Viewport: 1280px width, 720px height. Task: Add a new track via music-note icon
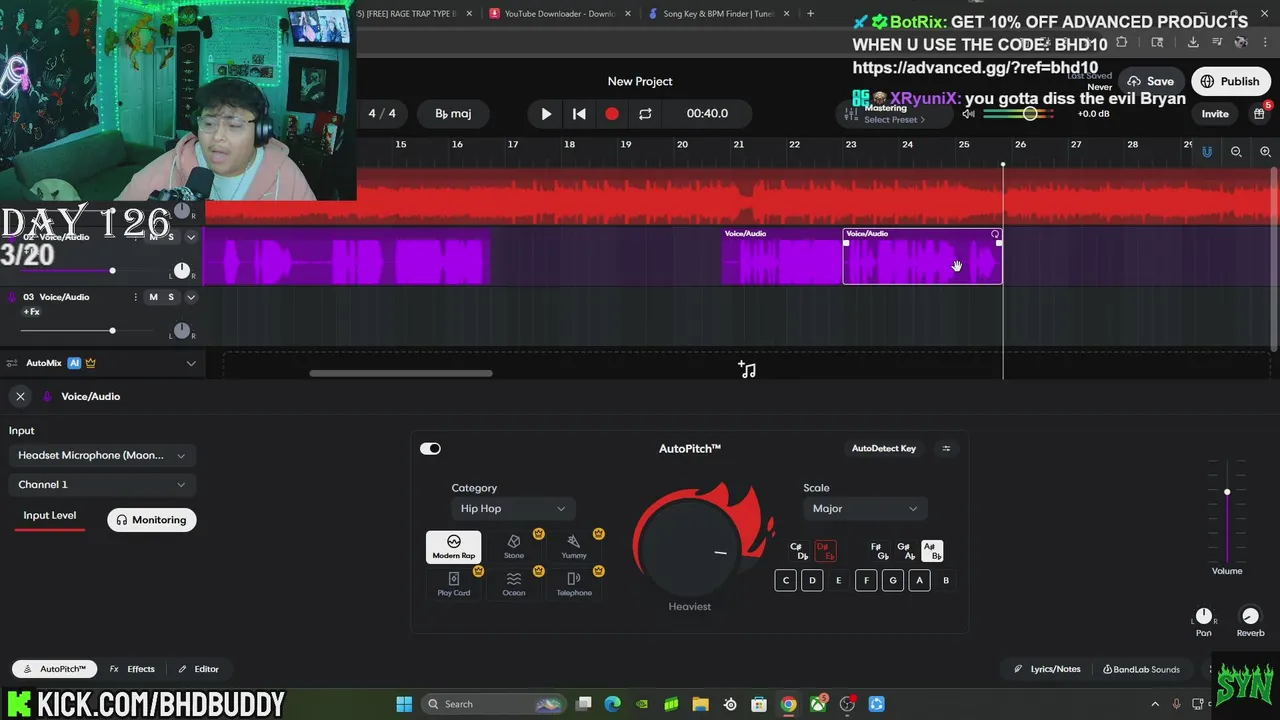pyautogui.click(x=747, y=369)
